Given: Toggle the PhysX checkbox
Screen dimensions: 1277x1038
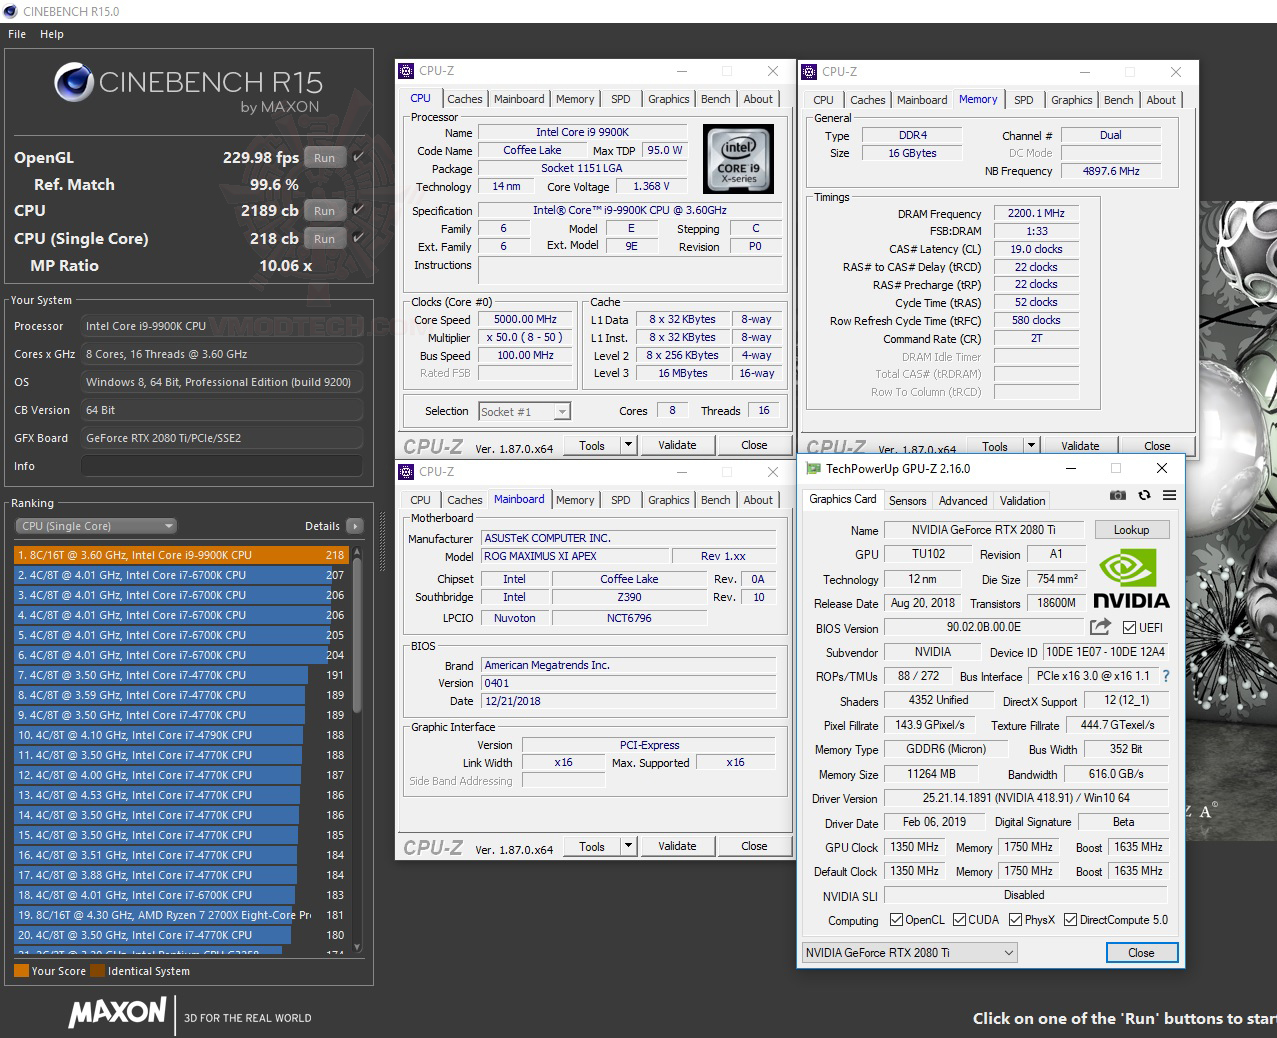Looking at the screenshot, I should tap(1016, 920).
